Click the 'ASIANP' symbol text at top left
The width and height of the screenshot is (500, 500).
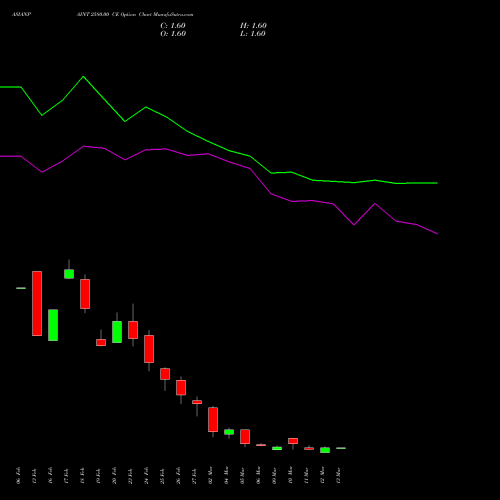coord(21,15)
